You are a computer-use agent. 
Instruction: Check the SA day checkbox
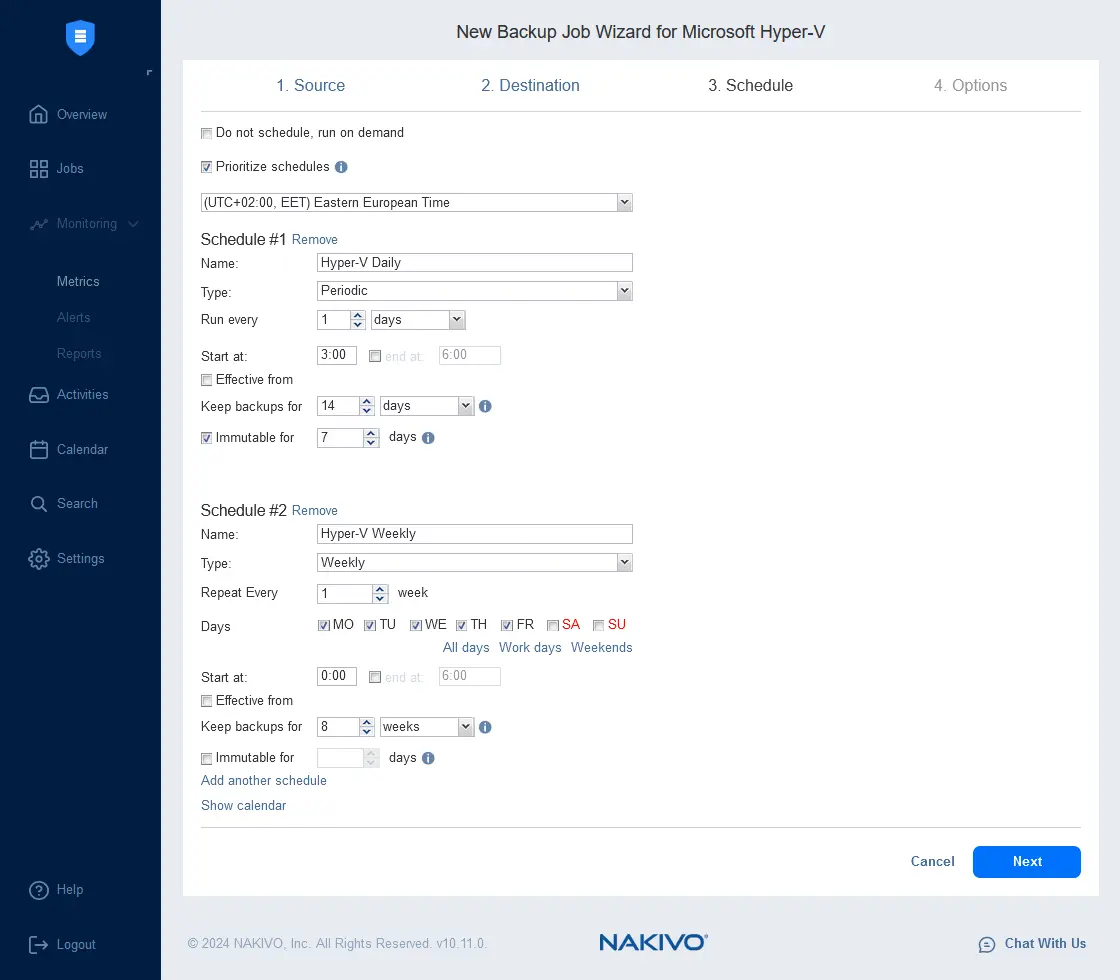pyautogui.click(x=553, y=626)
